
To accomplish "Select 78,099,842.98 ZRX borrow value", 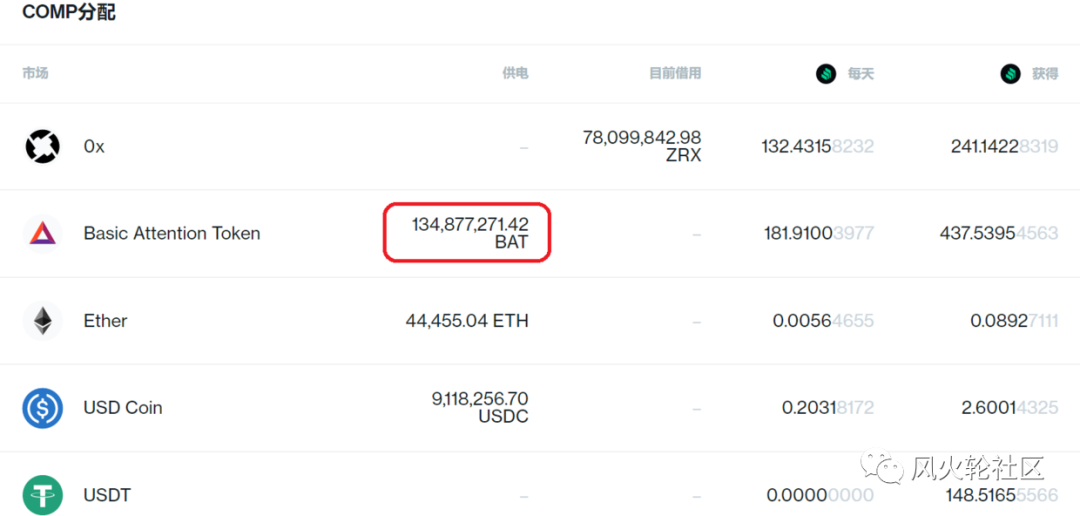I will 642,146.
